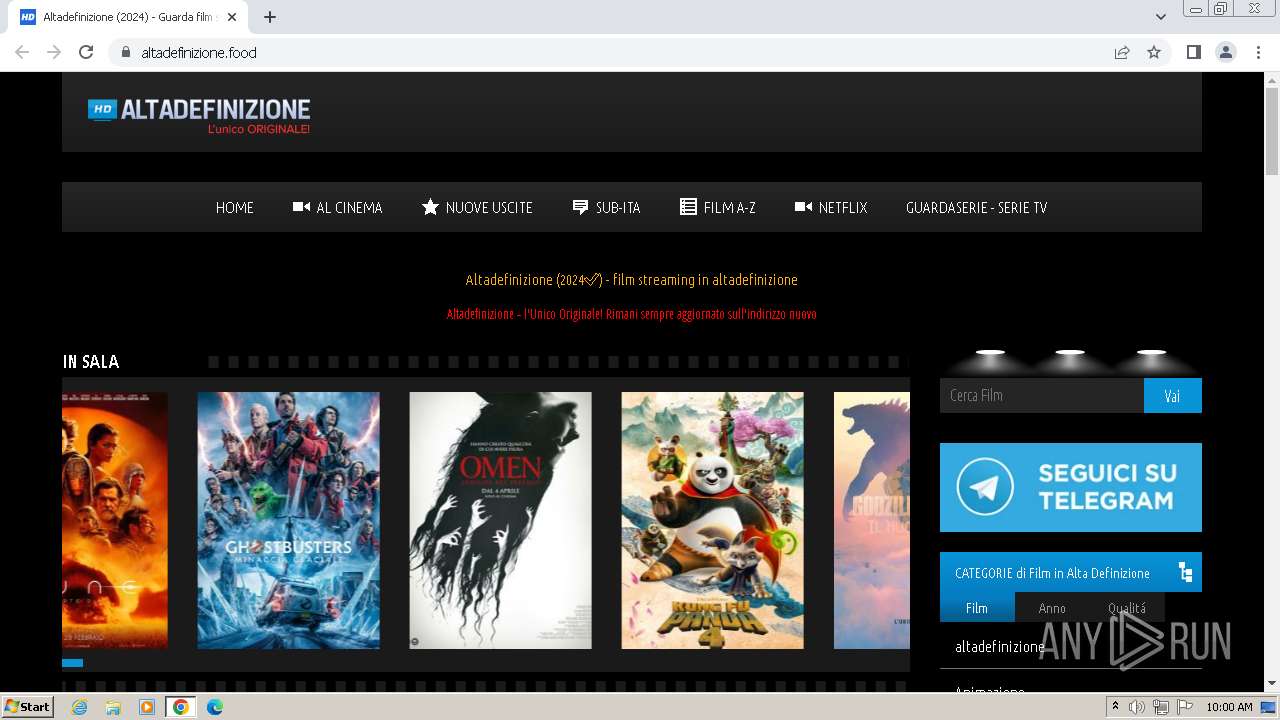Go forward in browser history
Viewport: 1280px width, 720px height.
point(54,52)
